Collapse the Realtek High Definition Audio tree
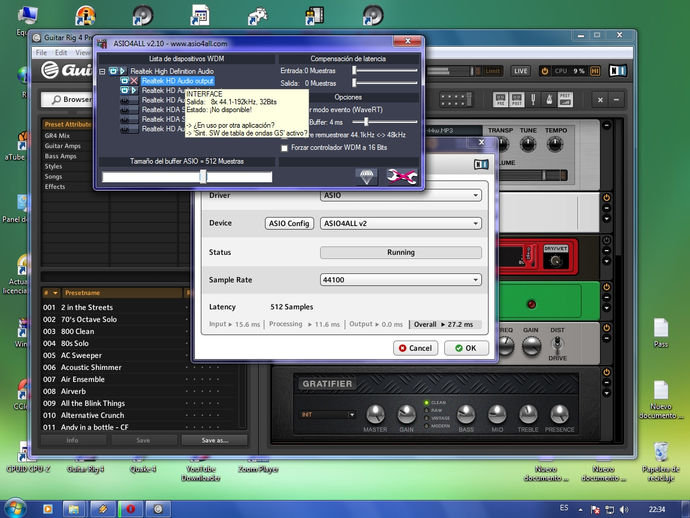 coord(102,71)
